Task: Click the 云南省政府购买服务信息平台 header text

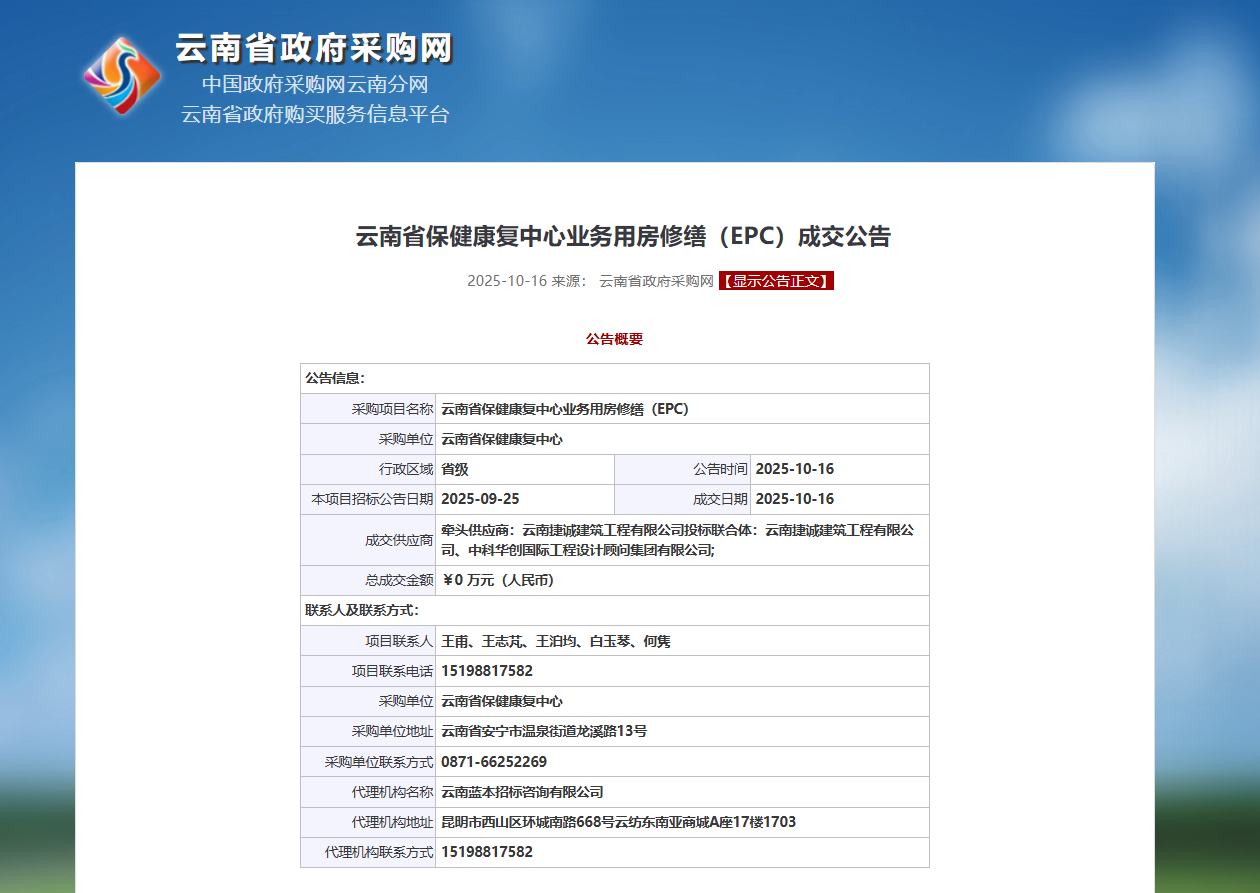Action: click(x=315, y=114)
